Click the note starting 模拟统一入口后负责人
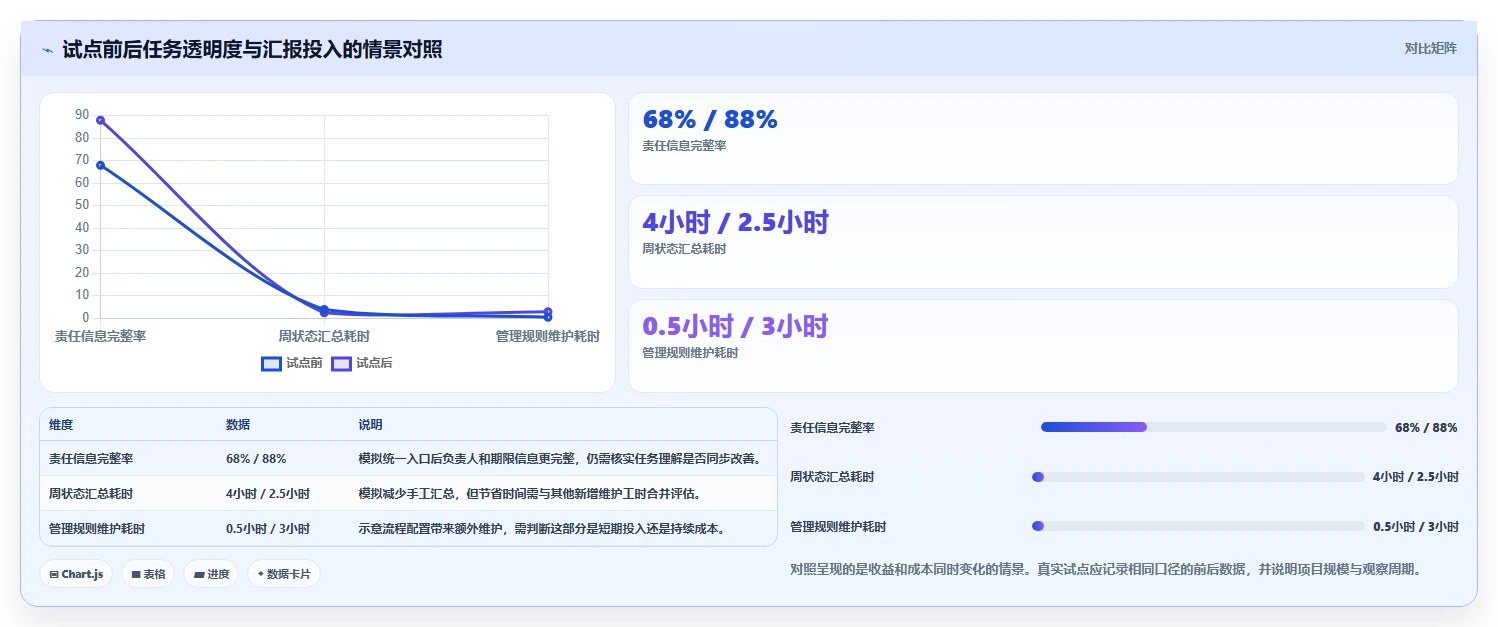 tap(561, 459)
